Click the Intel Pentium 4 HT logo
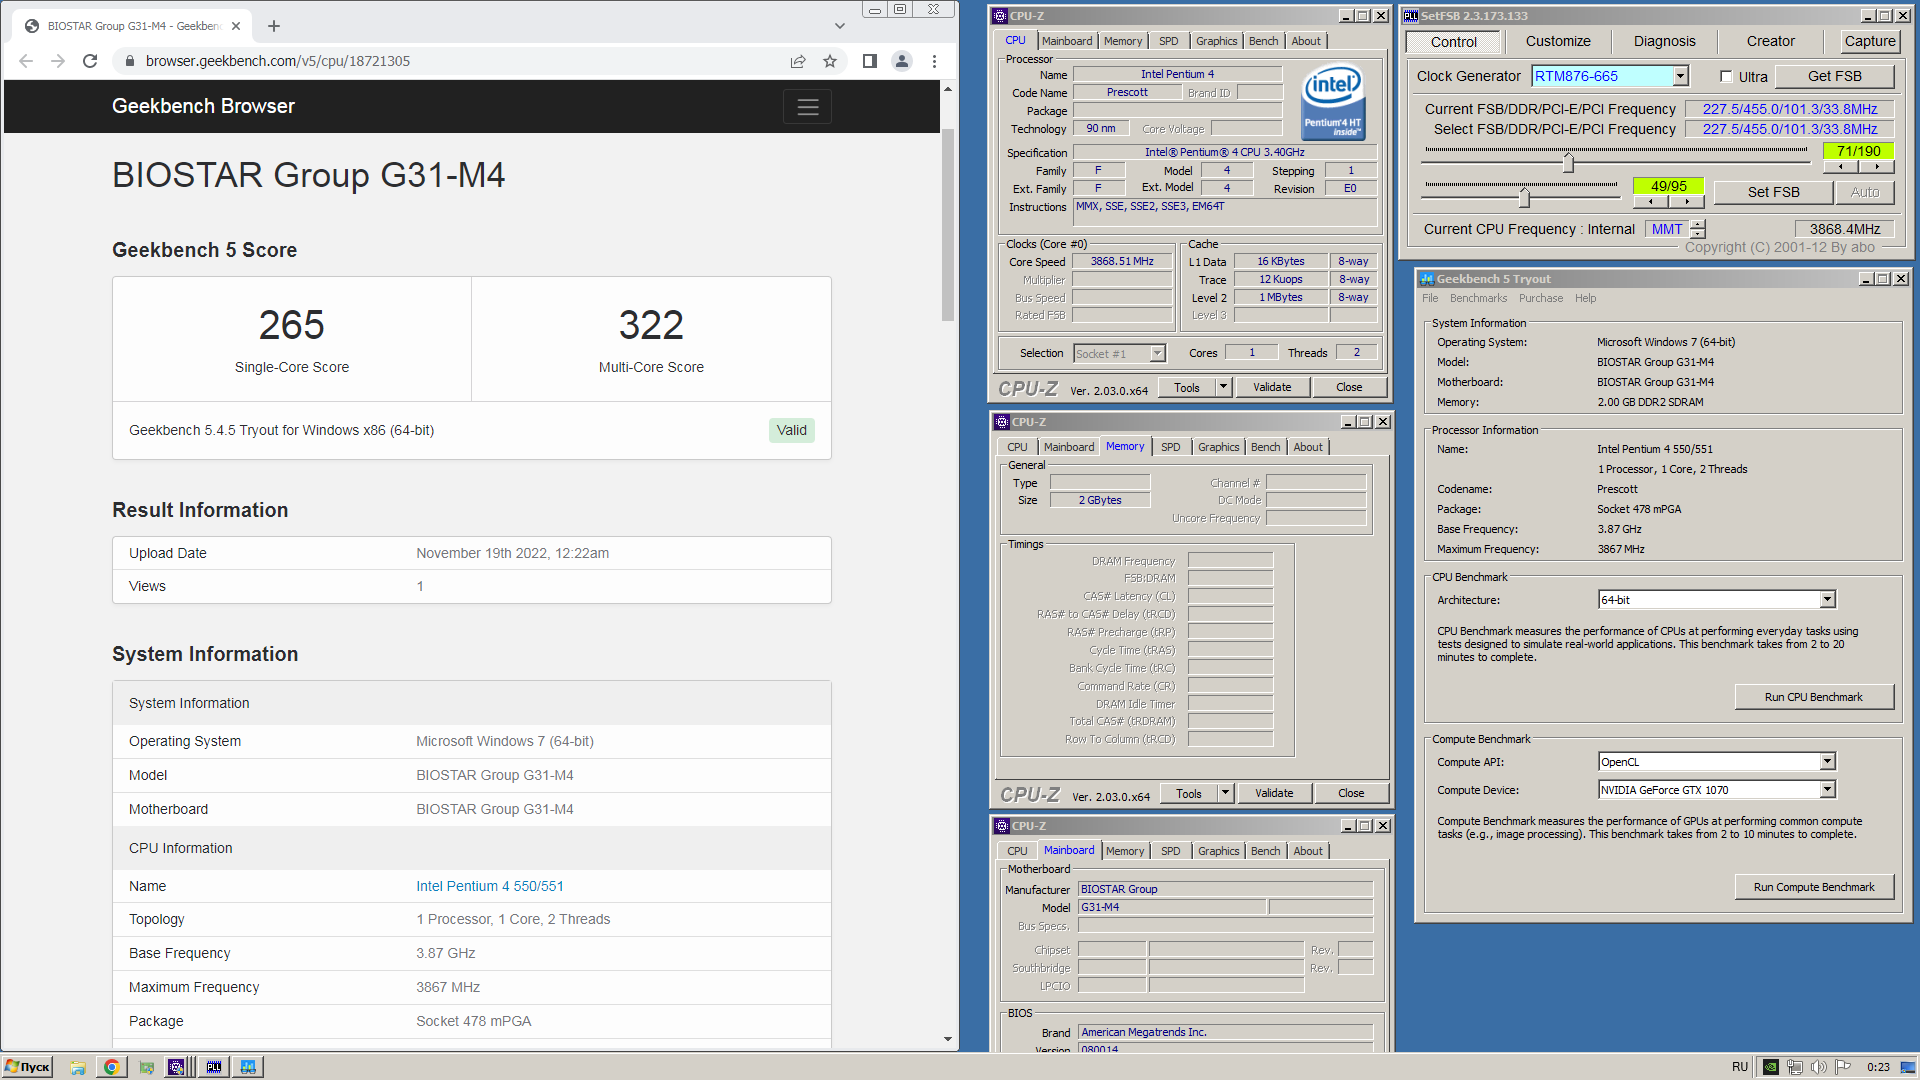The image size is (1920, 1080). pyautogui.click(x=1333, y=101)
